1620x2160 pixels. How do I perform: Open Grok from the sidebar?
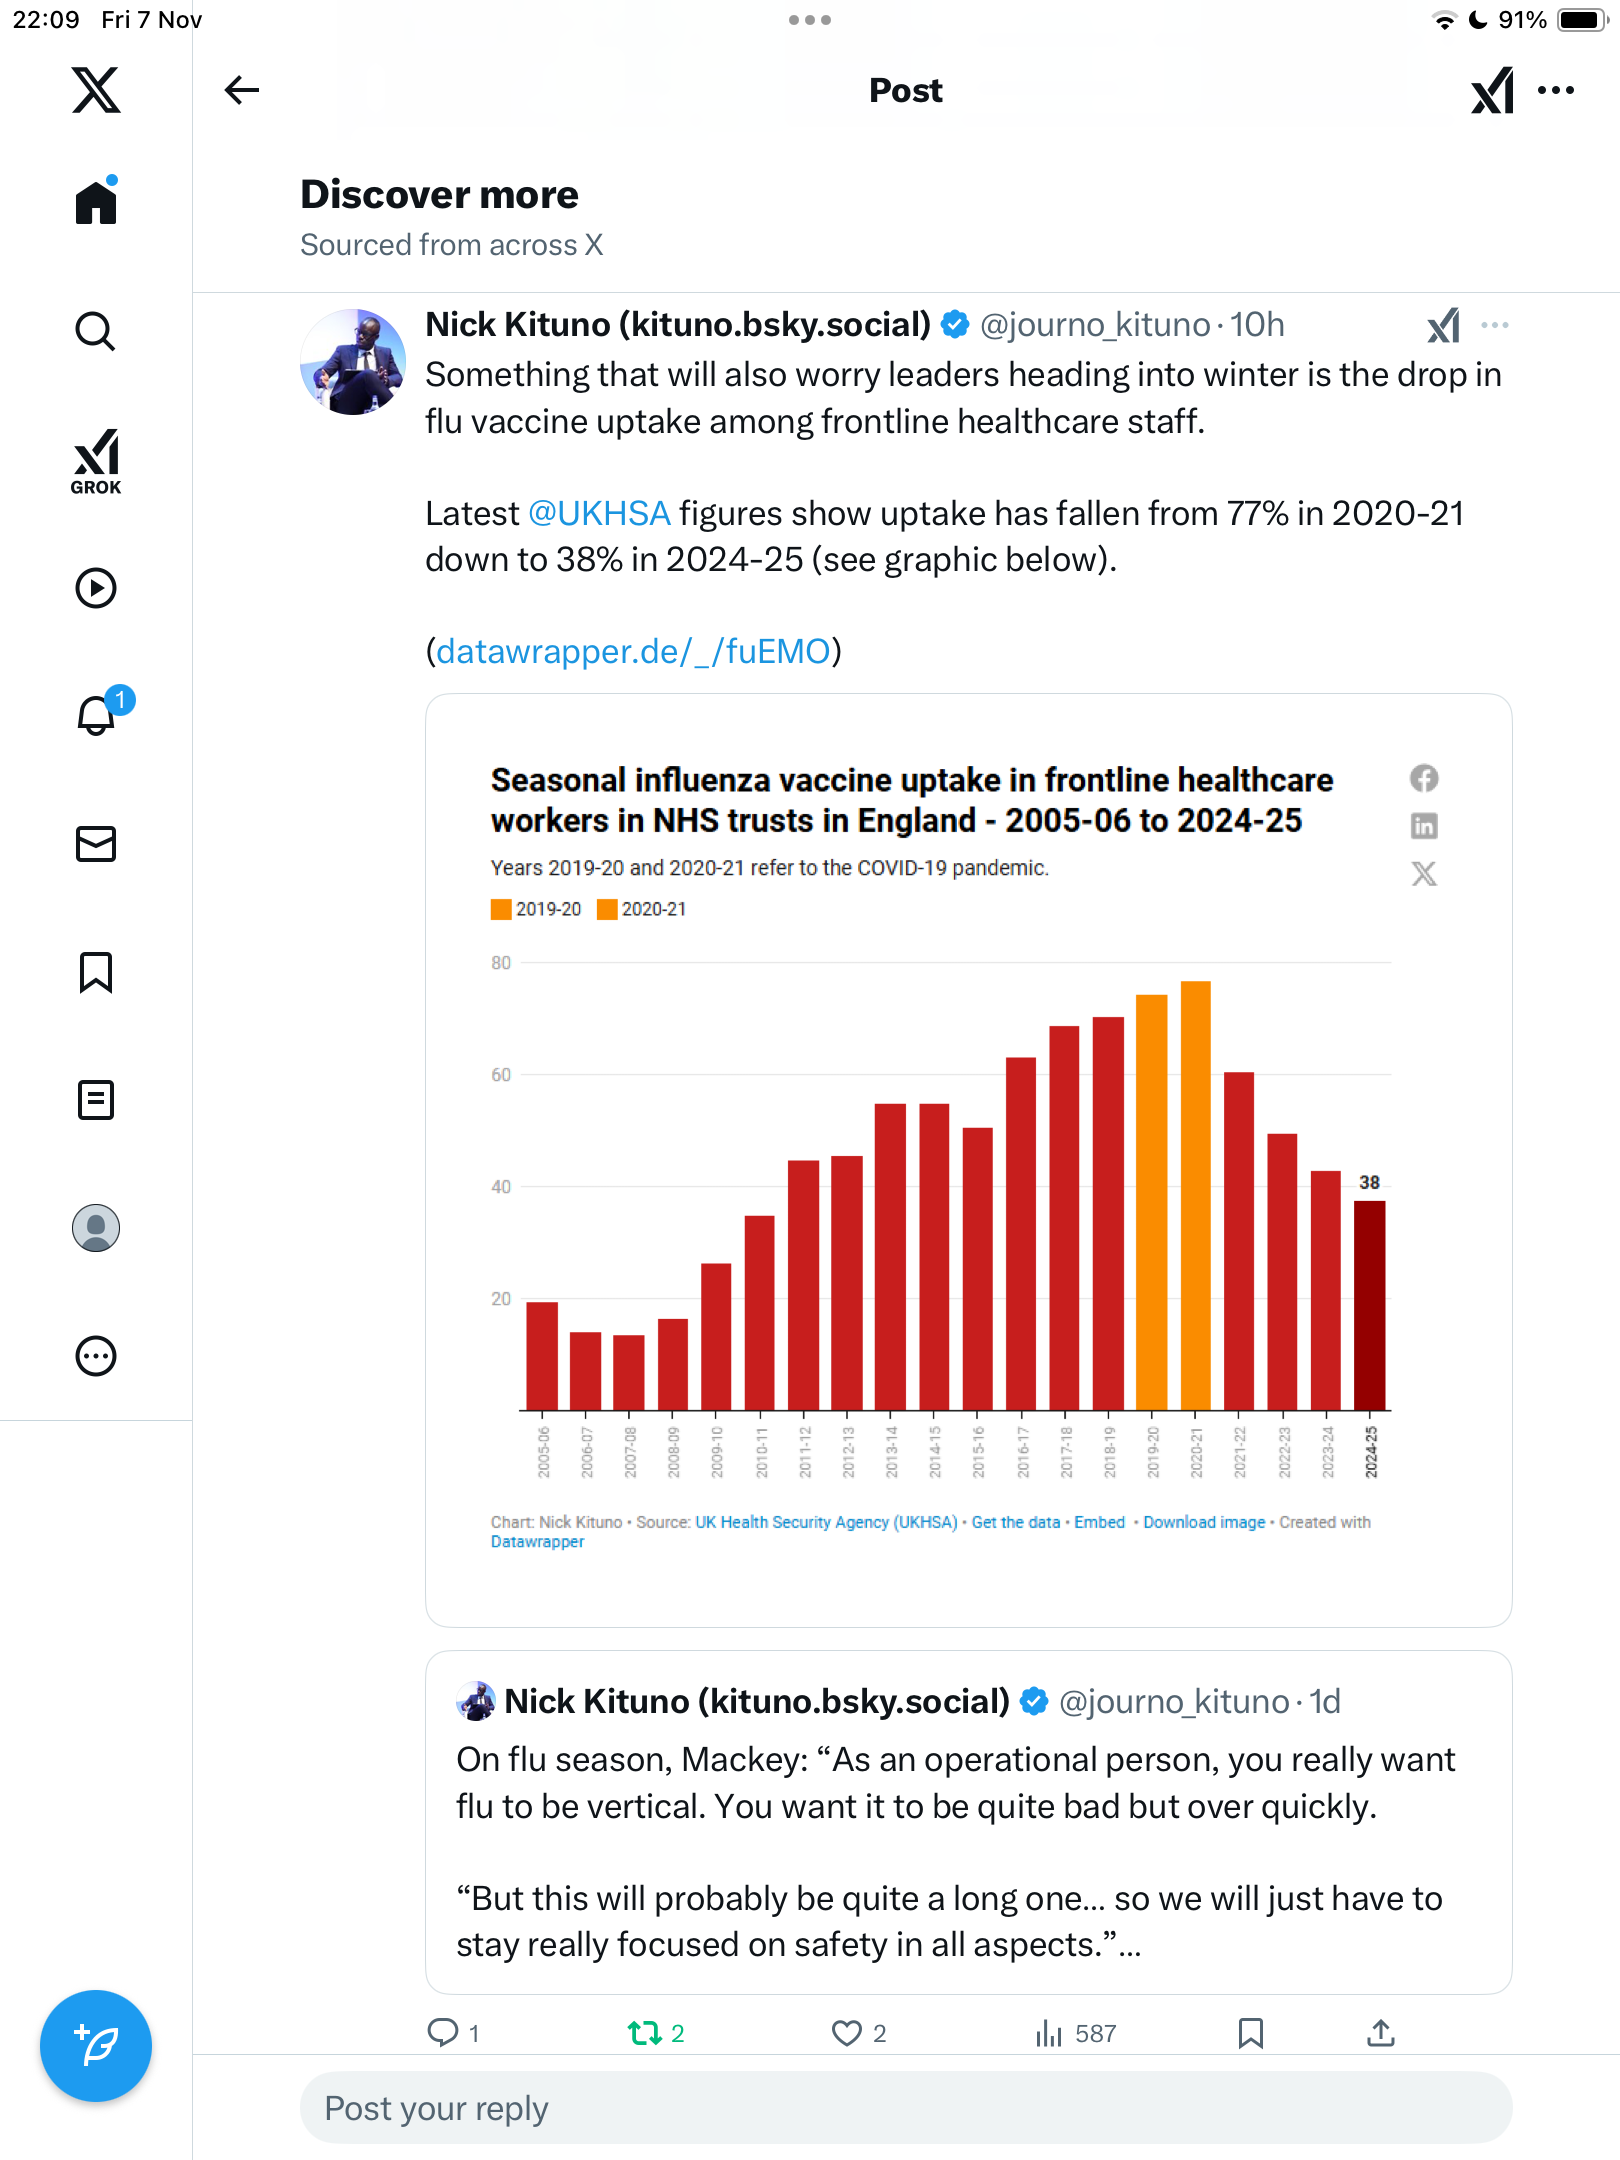click(96, 461)
